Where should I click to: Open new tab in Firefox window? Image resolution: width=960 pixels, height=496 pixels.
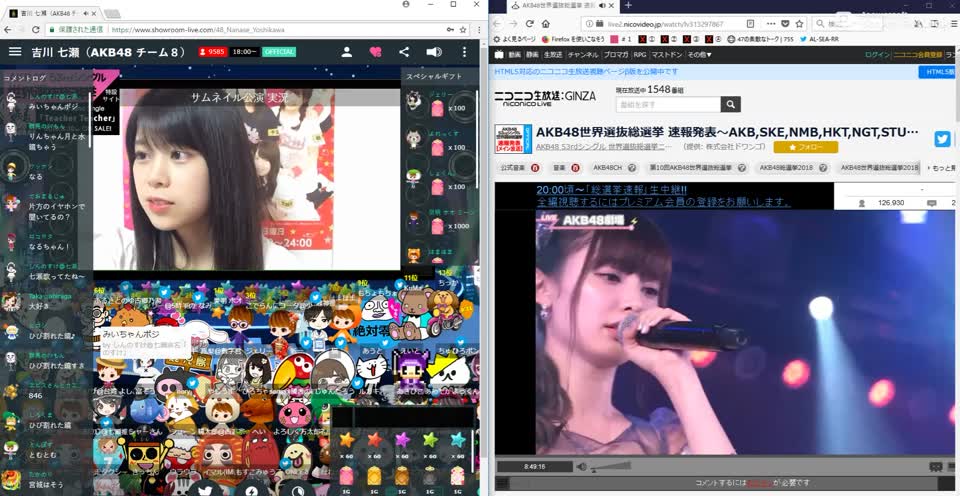point(628,6)
